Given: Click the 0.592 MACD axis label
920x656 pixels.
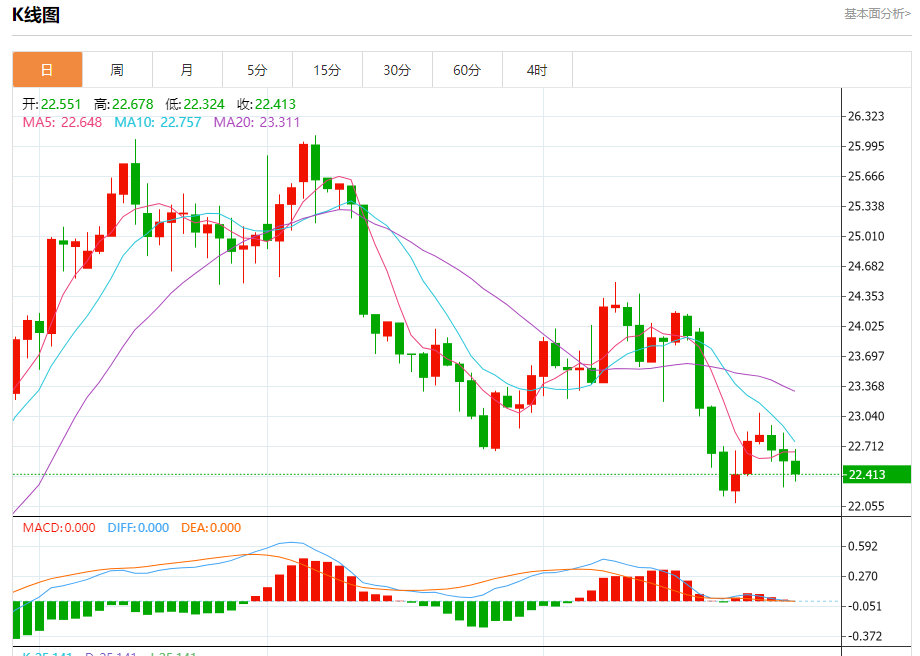Looking at the screenshot, I should (863, 546).
